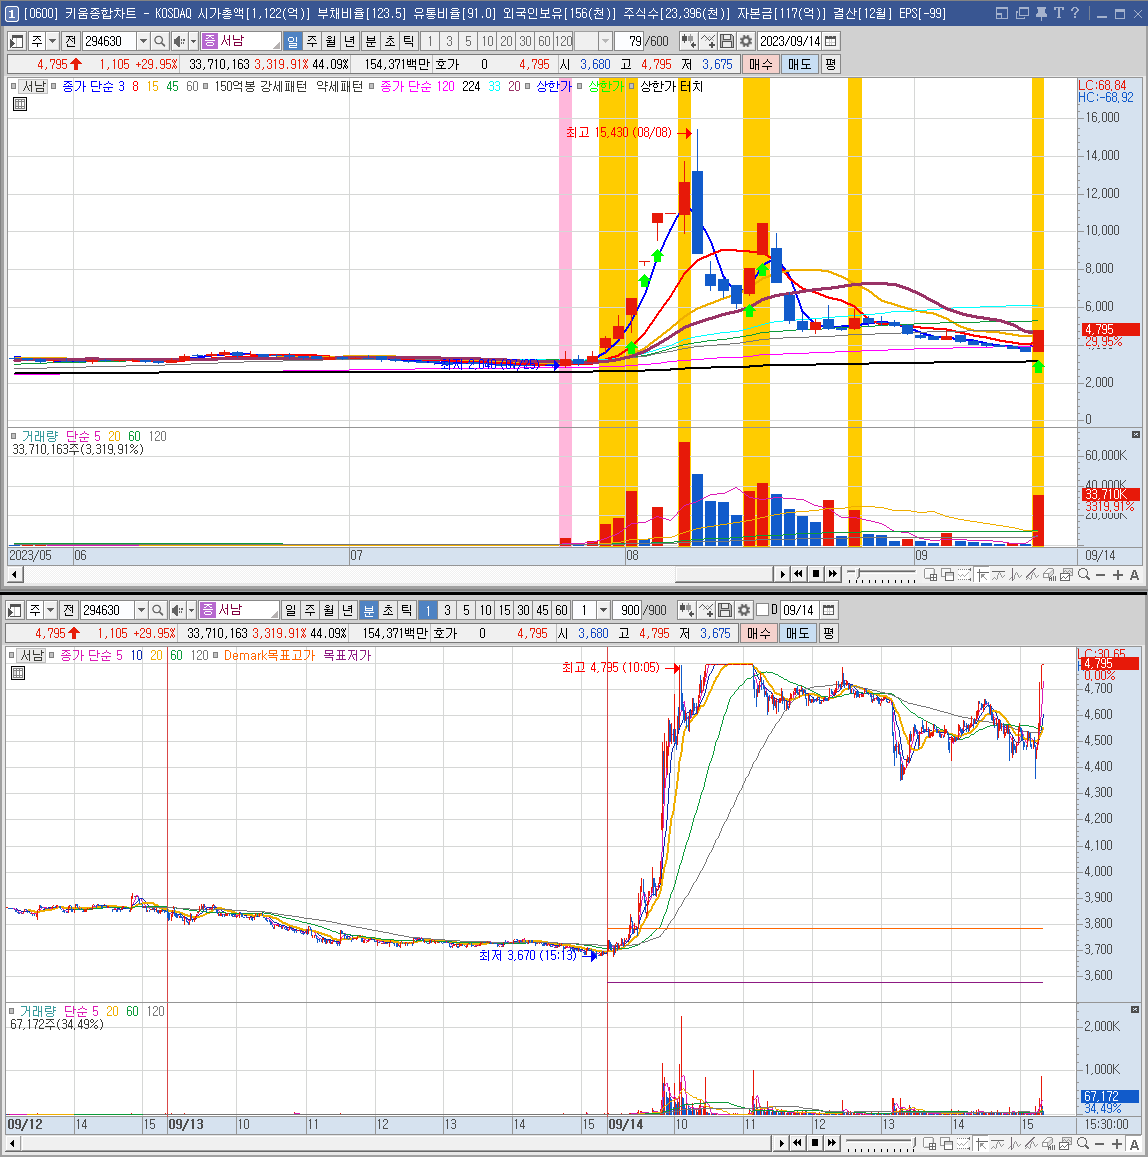Screen dimensions: 1148x1157
Task: Select 30-minute interval tab in bottom chart
Action: coord(523,610)
